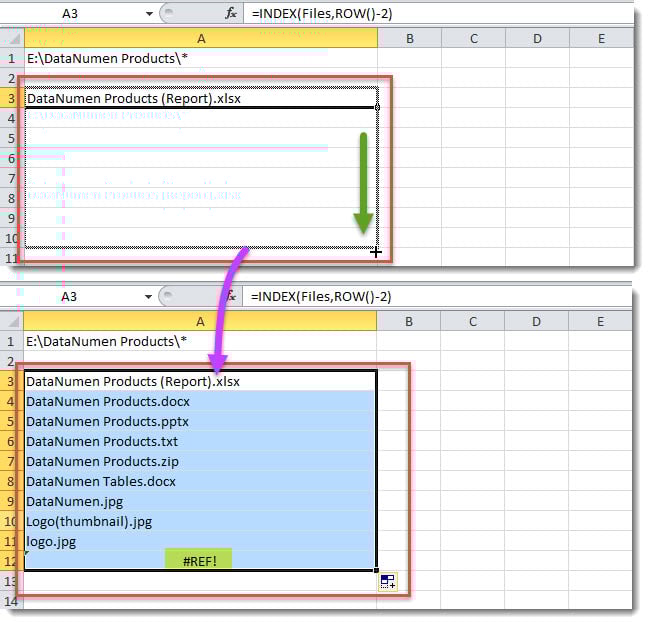Click the Name Box A3 in lower sheet

[x=69, y=297]
